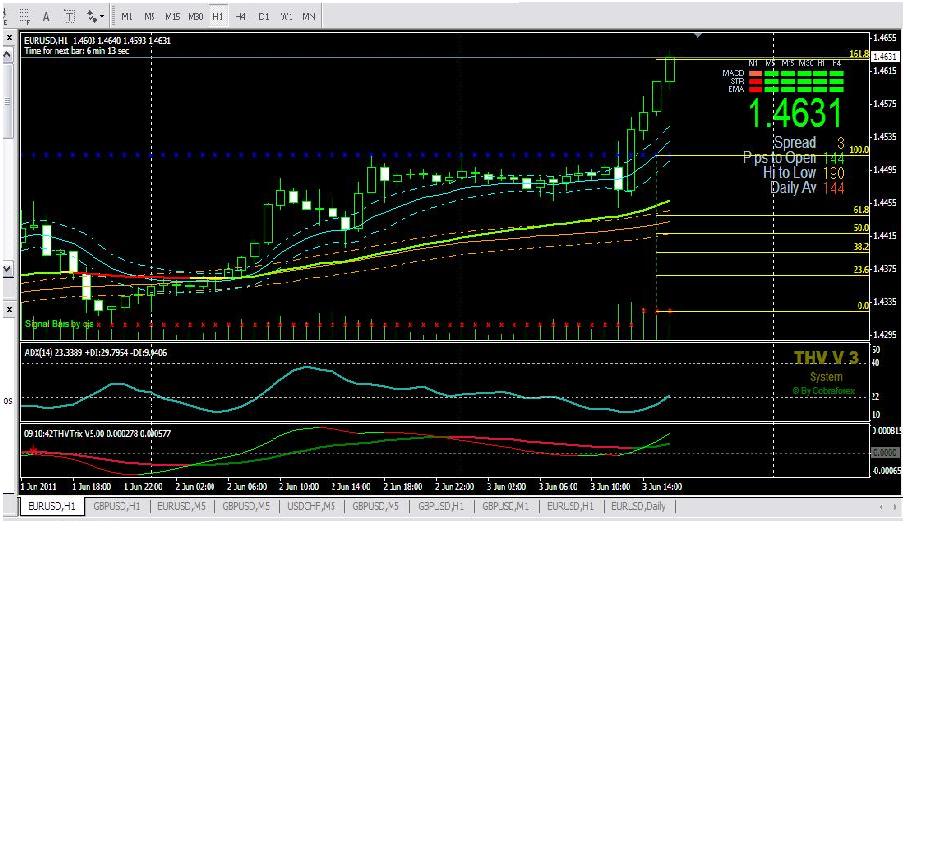Screen dimensions: 950x850
Task: Open the arrows objects dropdown
Action: click(x=95, y=17)
